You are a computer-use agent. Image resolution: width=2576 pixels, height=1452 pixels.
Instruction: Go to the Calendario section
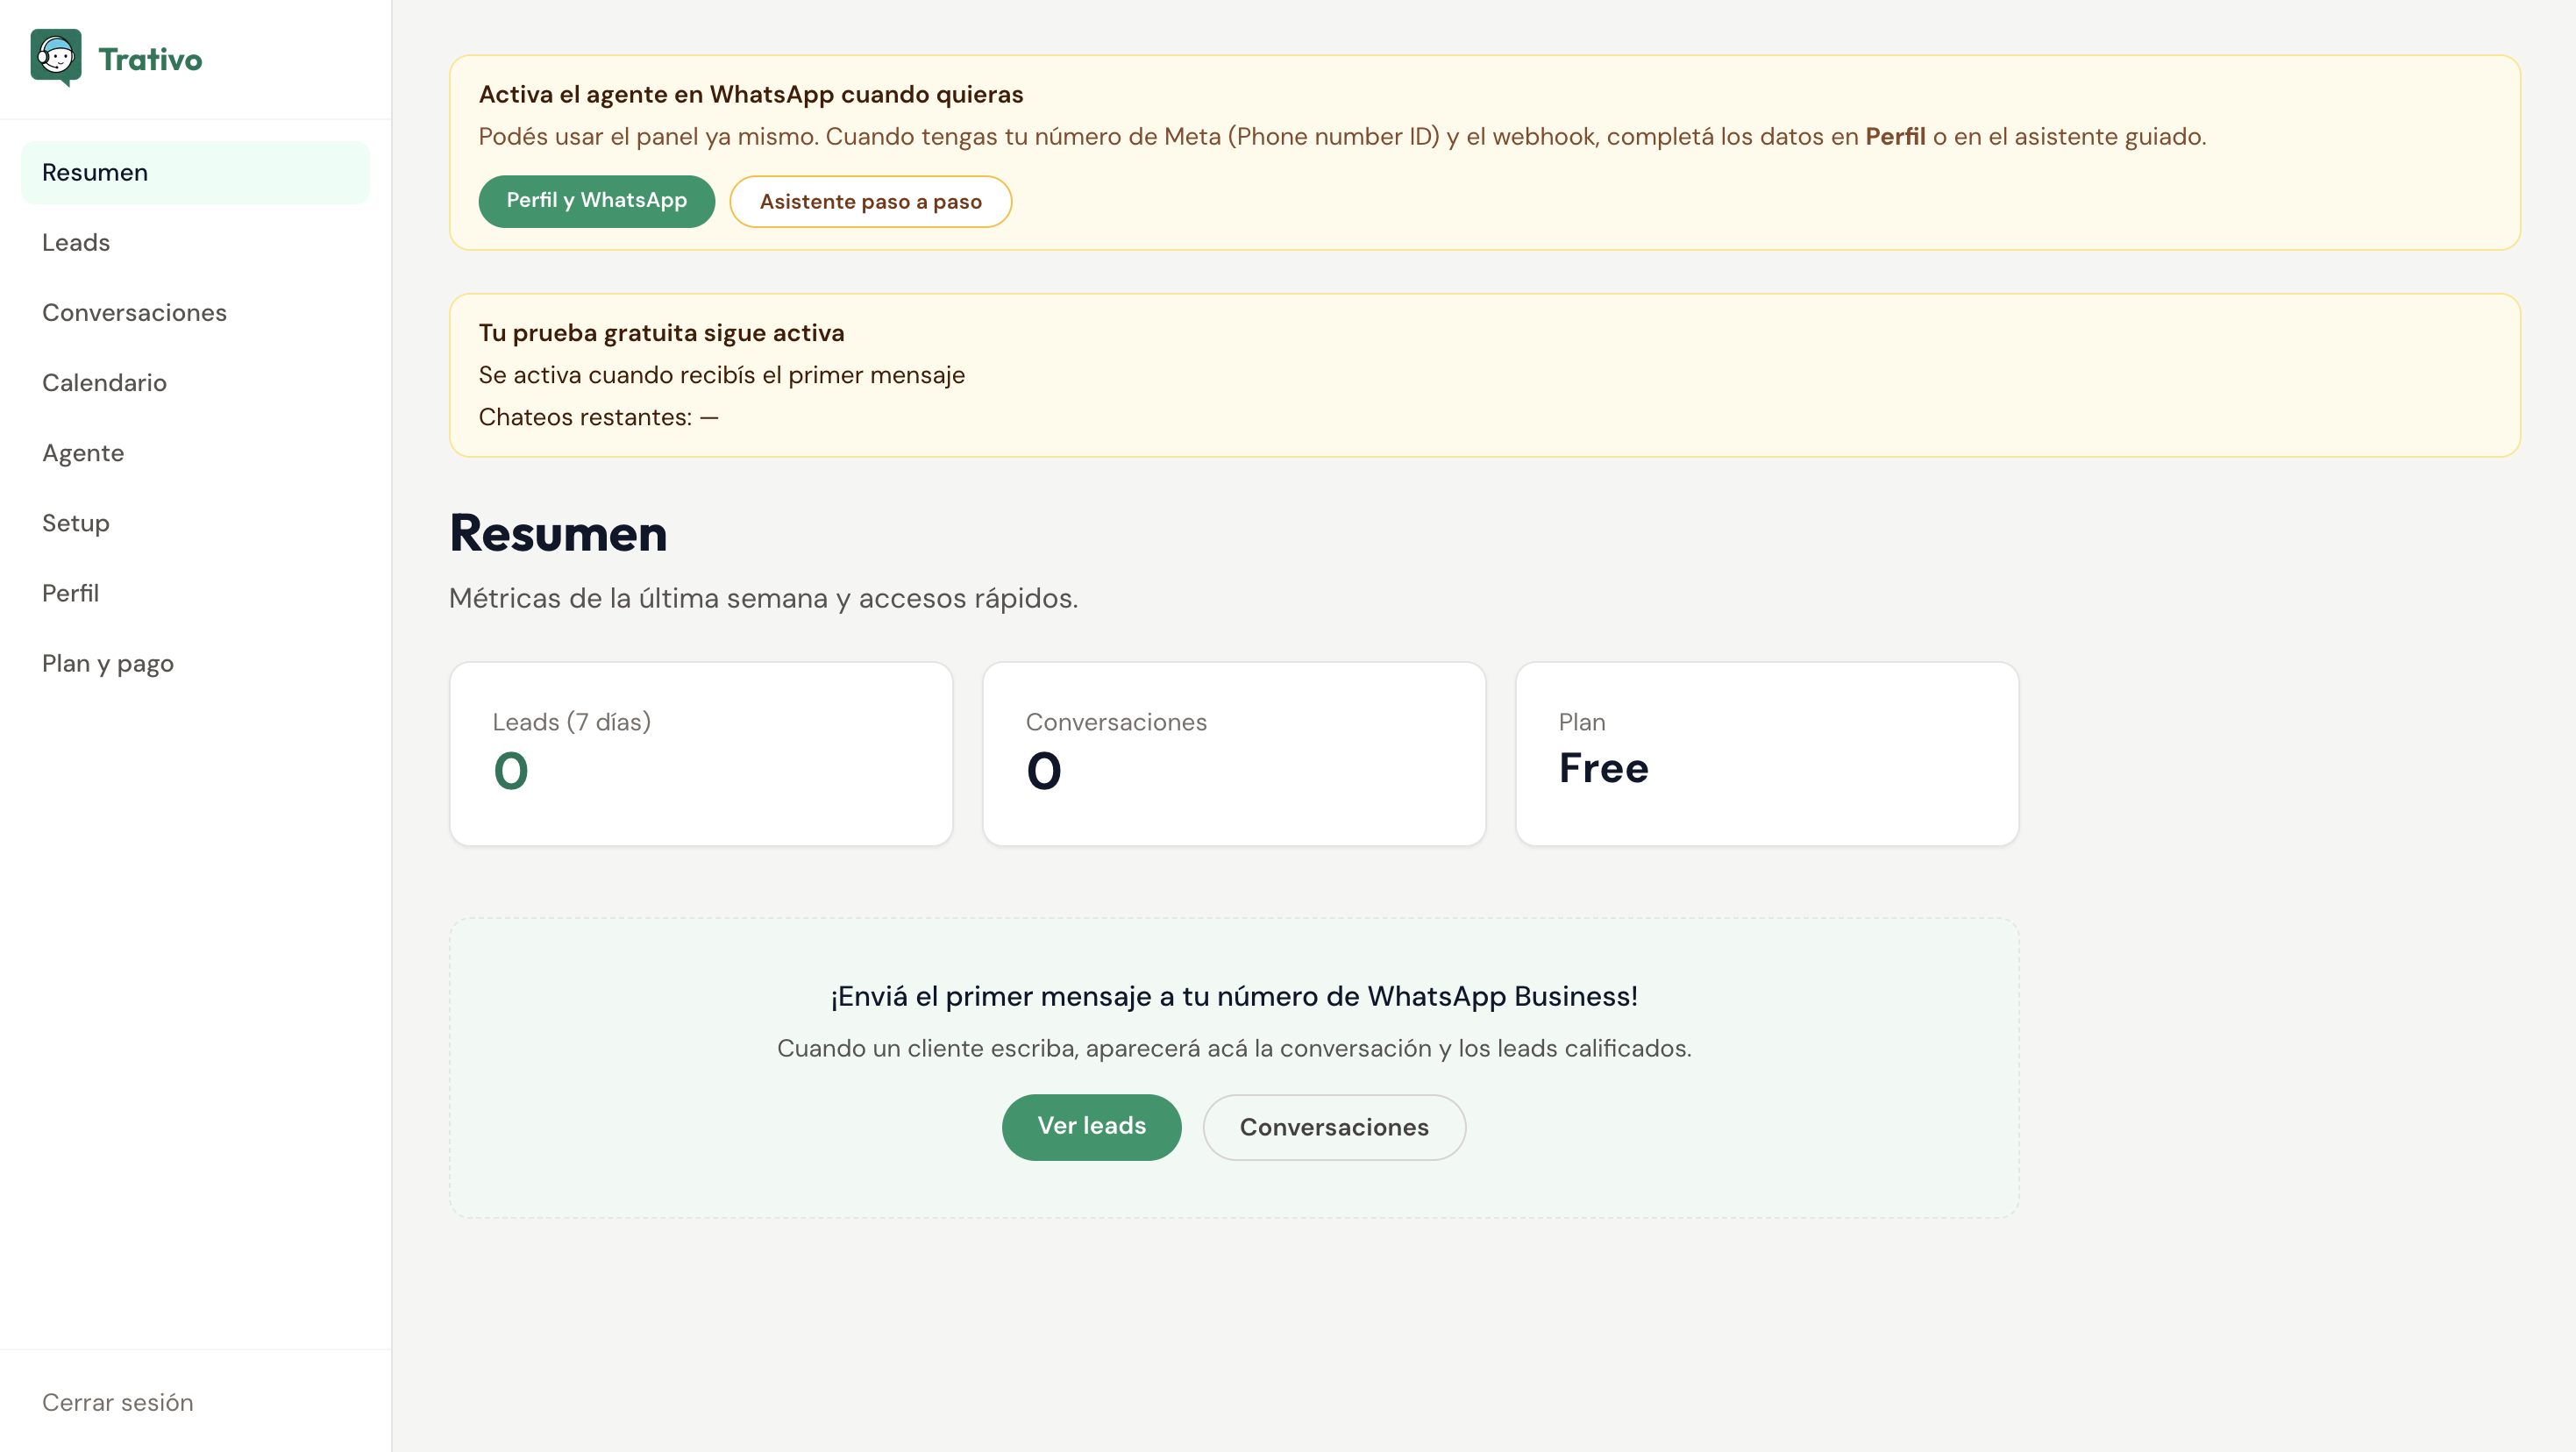[104, 382]
